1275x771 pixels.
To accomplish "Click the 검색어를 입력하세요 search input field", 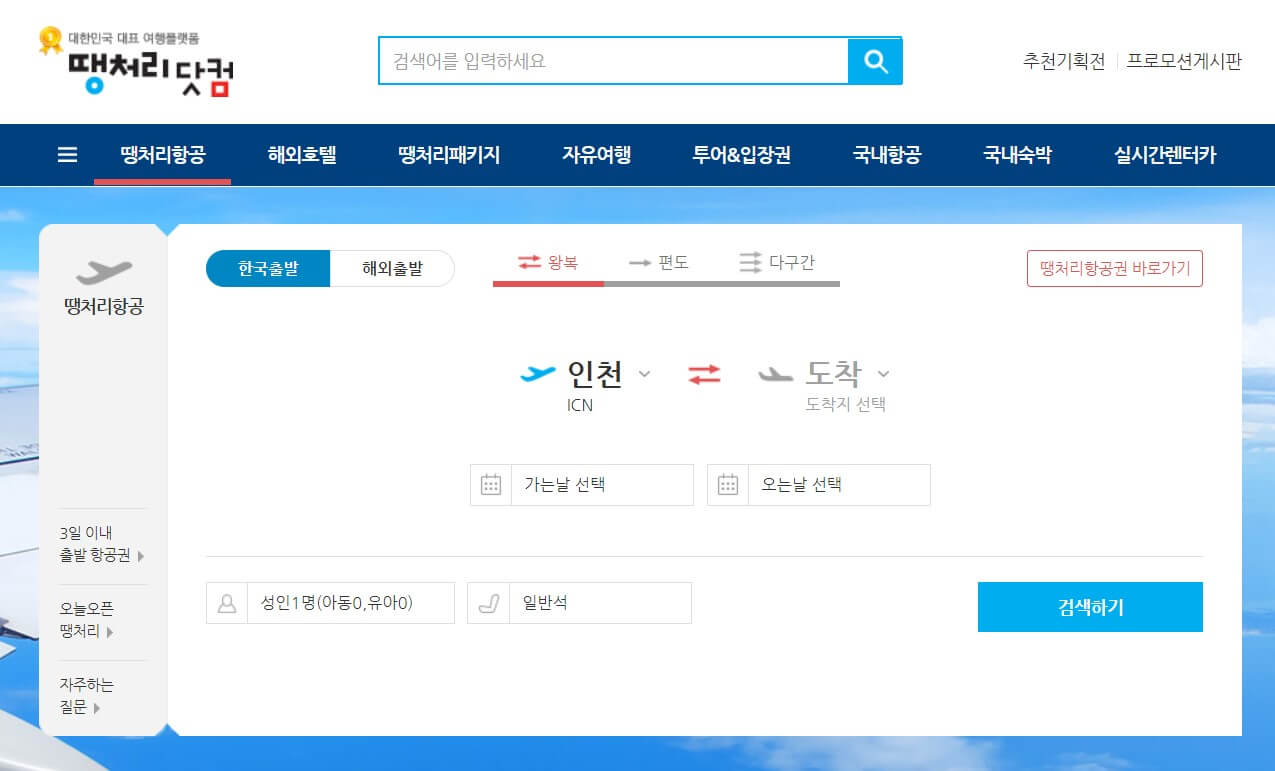I will tap(610, 61).
